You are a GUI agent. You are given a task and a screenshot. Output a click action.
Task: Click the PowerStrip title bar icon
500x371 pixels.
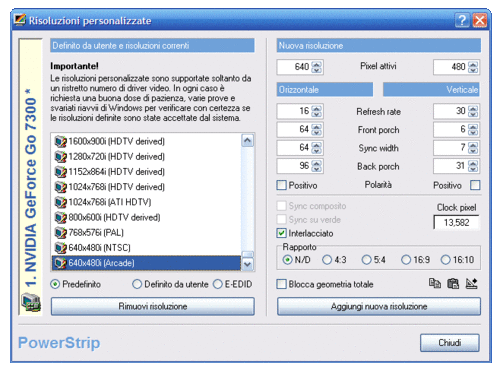coord(20,20)
